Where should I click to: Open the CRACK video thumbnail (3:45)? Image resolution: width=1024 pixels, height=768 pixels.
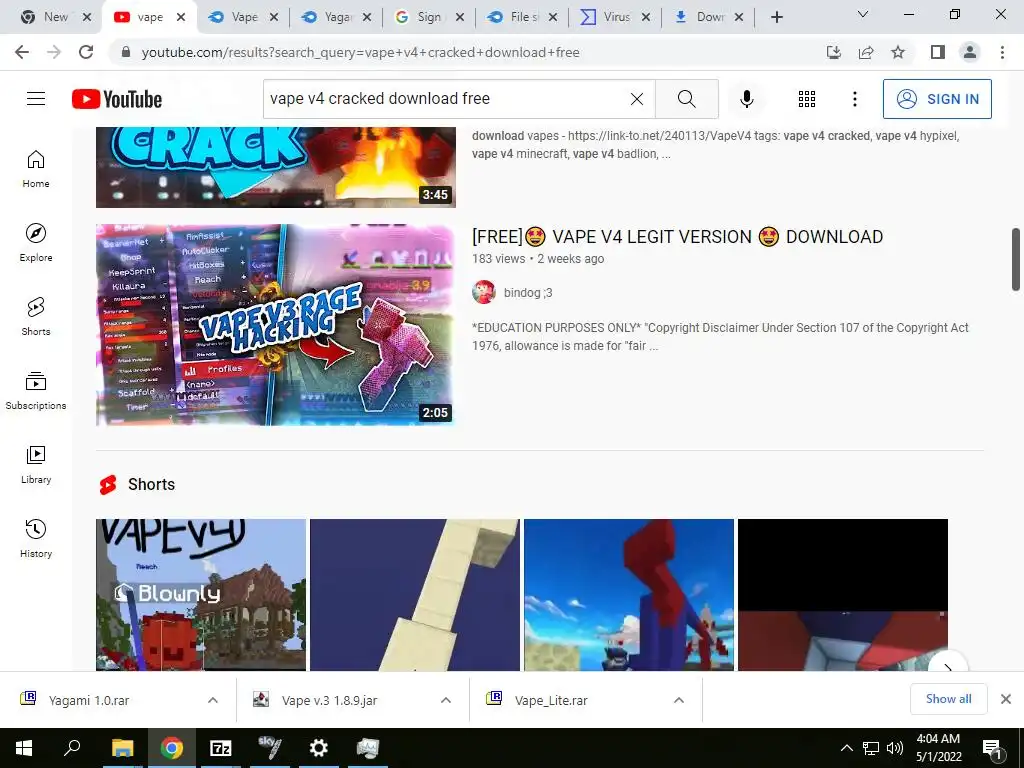276,167
